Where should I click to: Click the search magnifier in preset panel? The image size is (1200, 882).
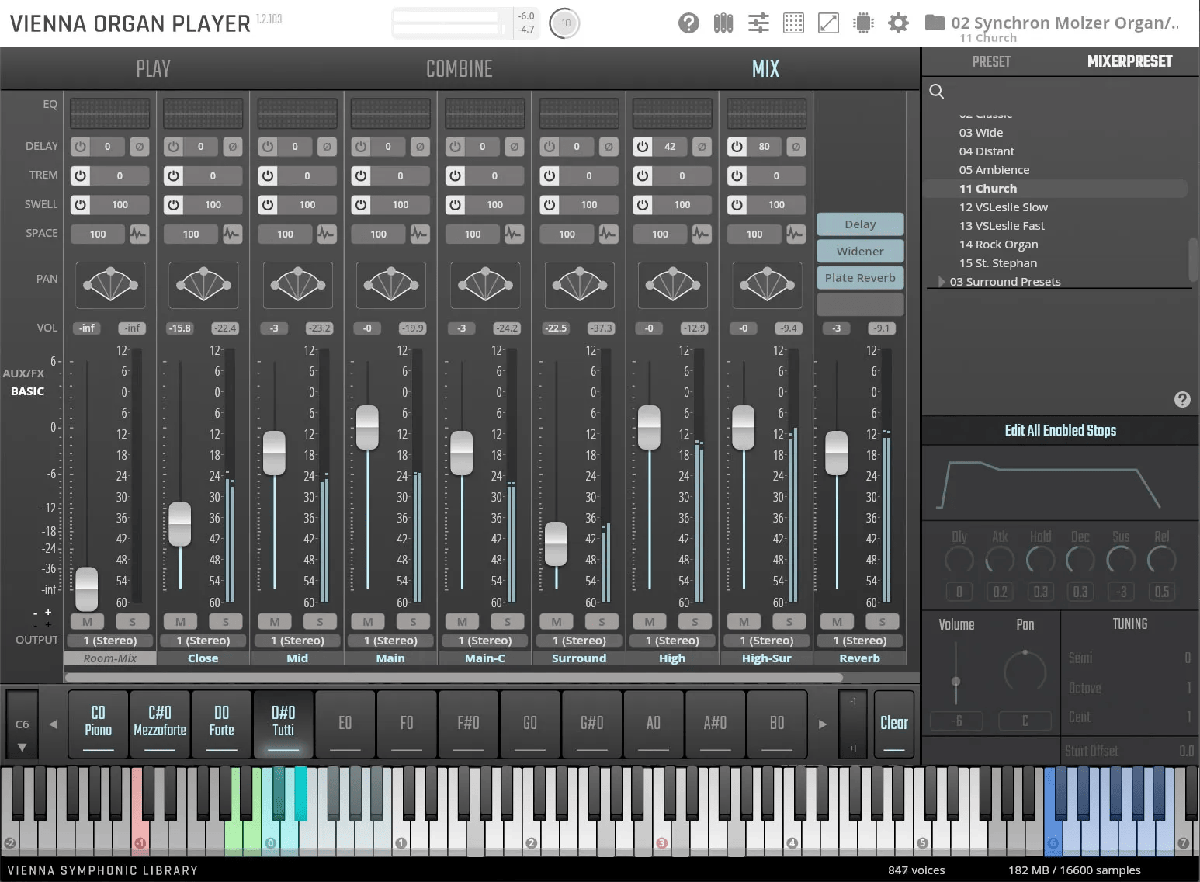click(937, 92)
